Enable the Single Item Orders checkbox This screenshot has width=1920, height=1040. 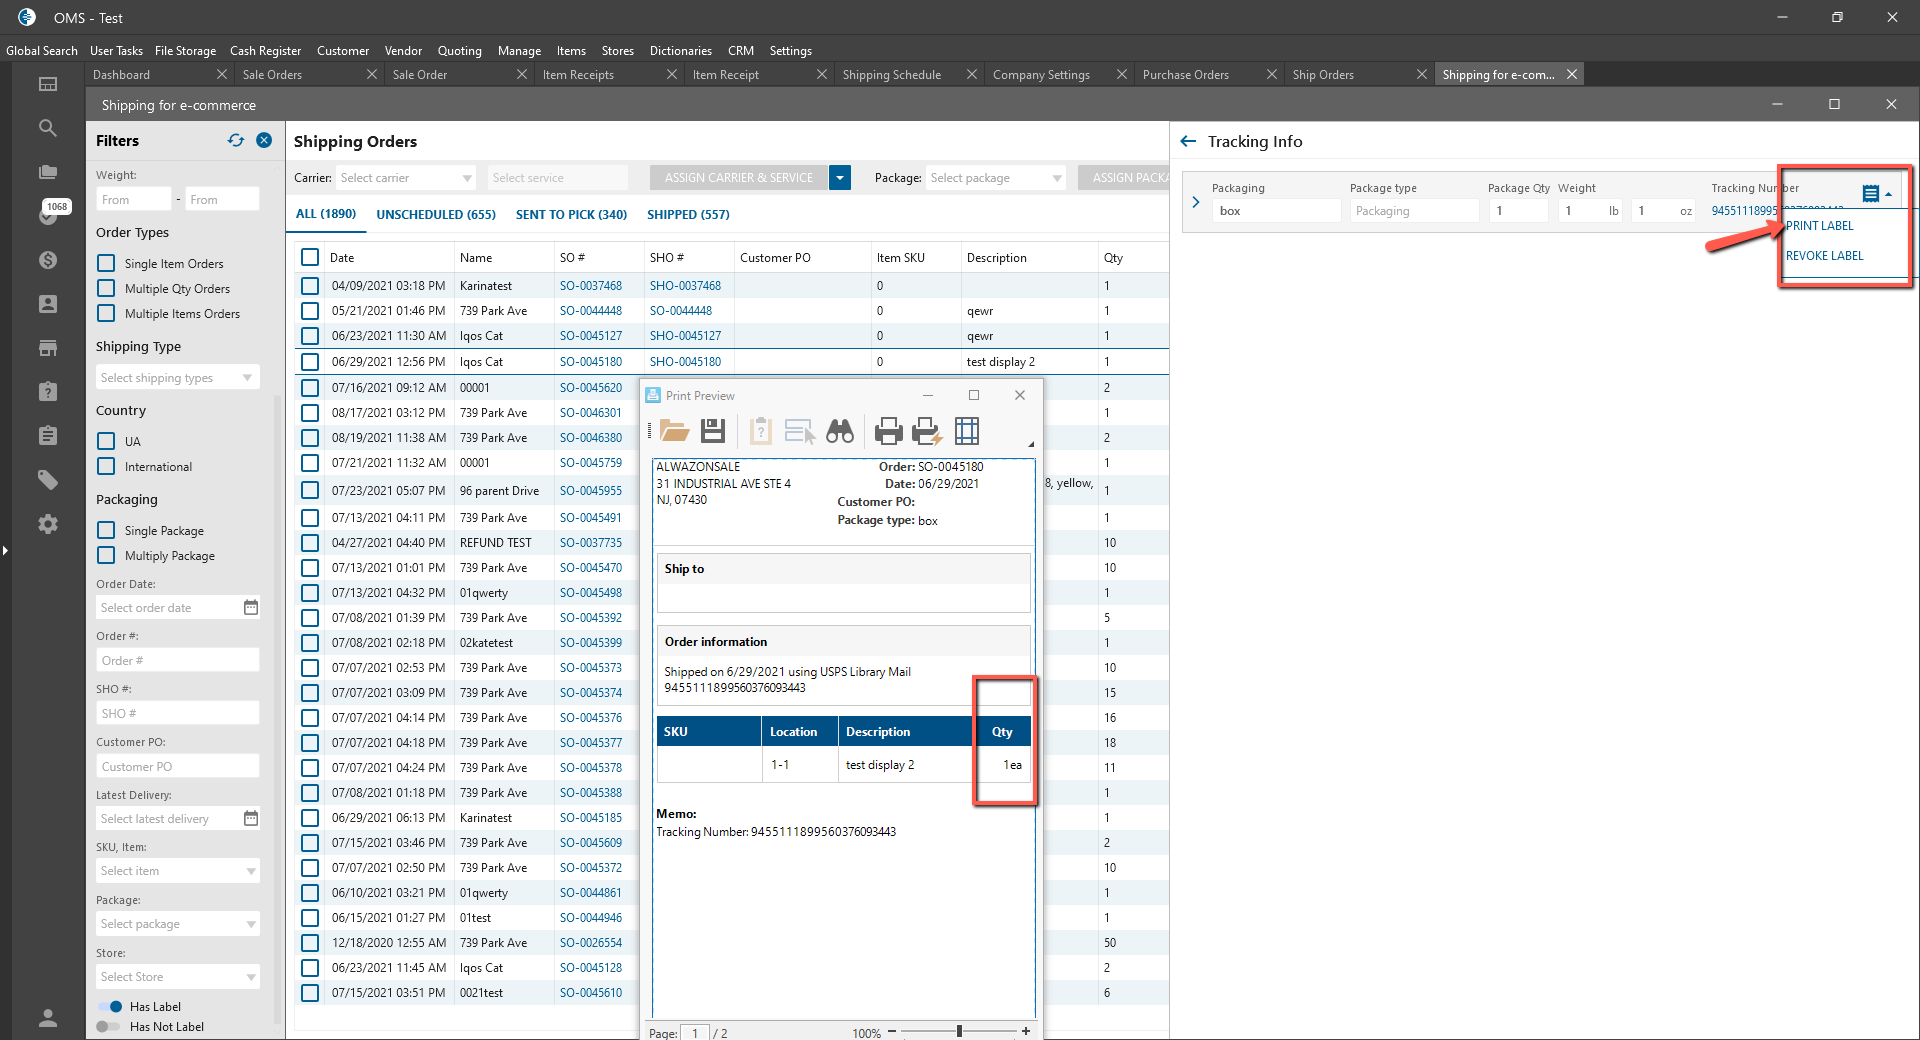pyautogui.click(x=106, y=264)
